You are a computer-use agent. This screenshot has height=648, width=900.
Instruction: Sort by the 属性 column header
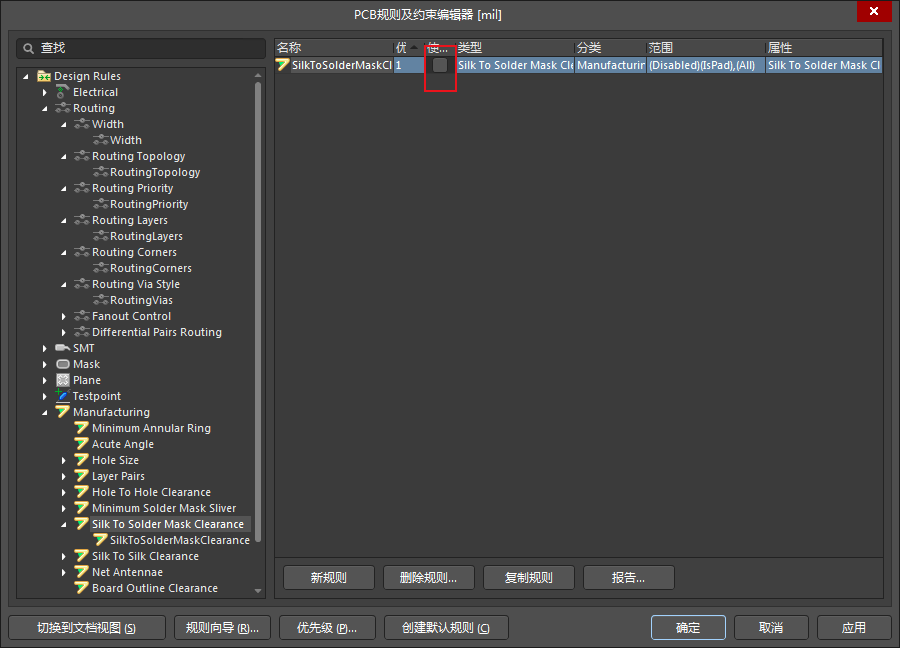(x=824, y=48)
